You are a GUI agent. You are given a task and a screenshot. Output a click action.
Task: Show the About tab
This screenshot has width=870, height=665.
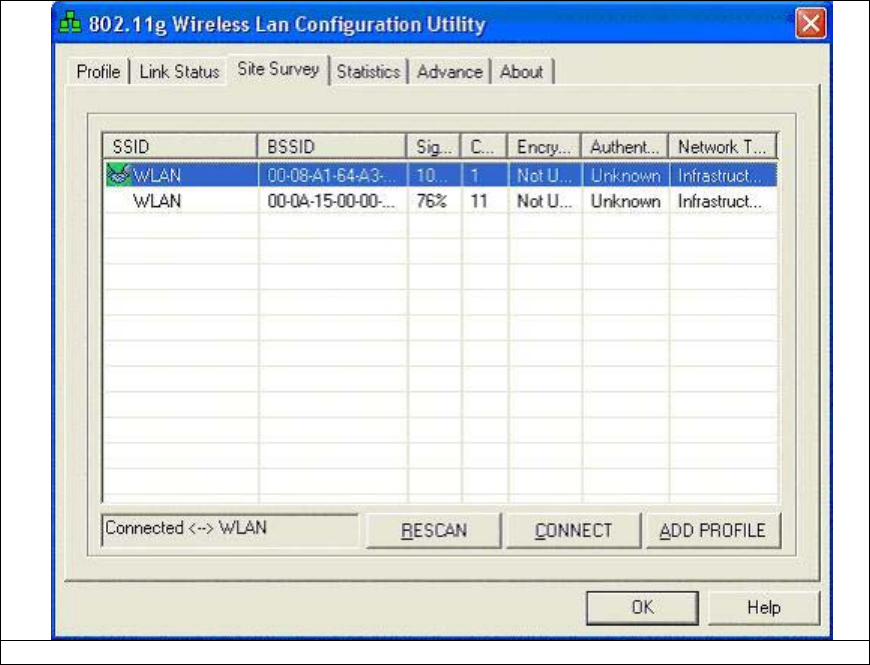tap(522, 72)
